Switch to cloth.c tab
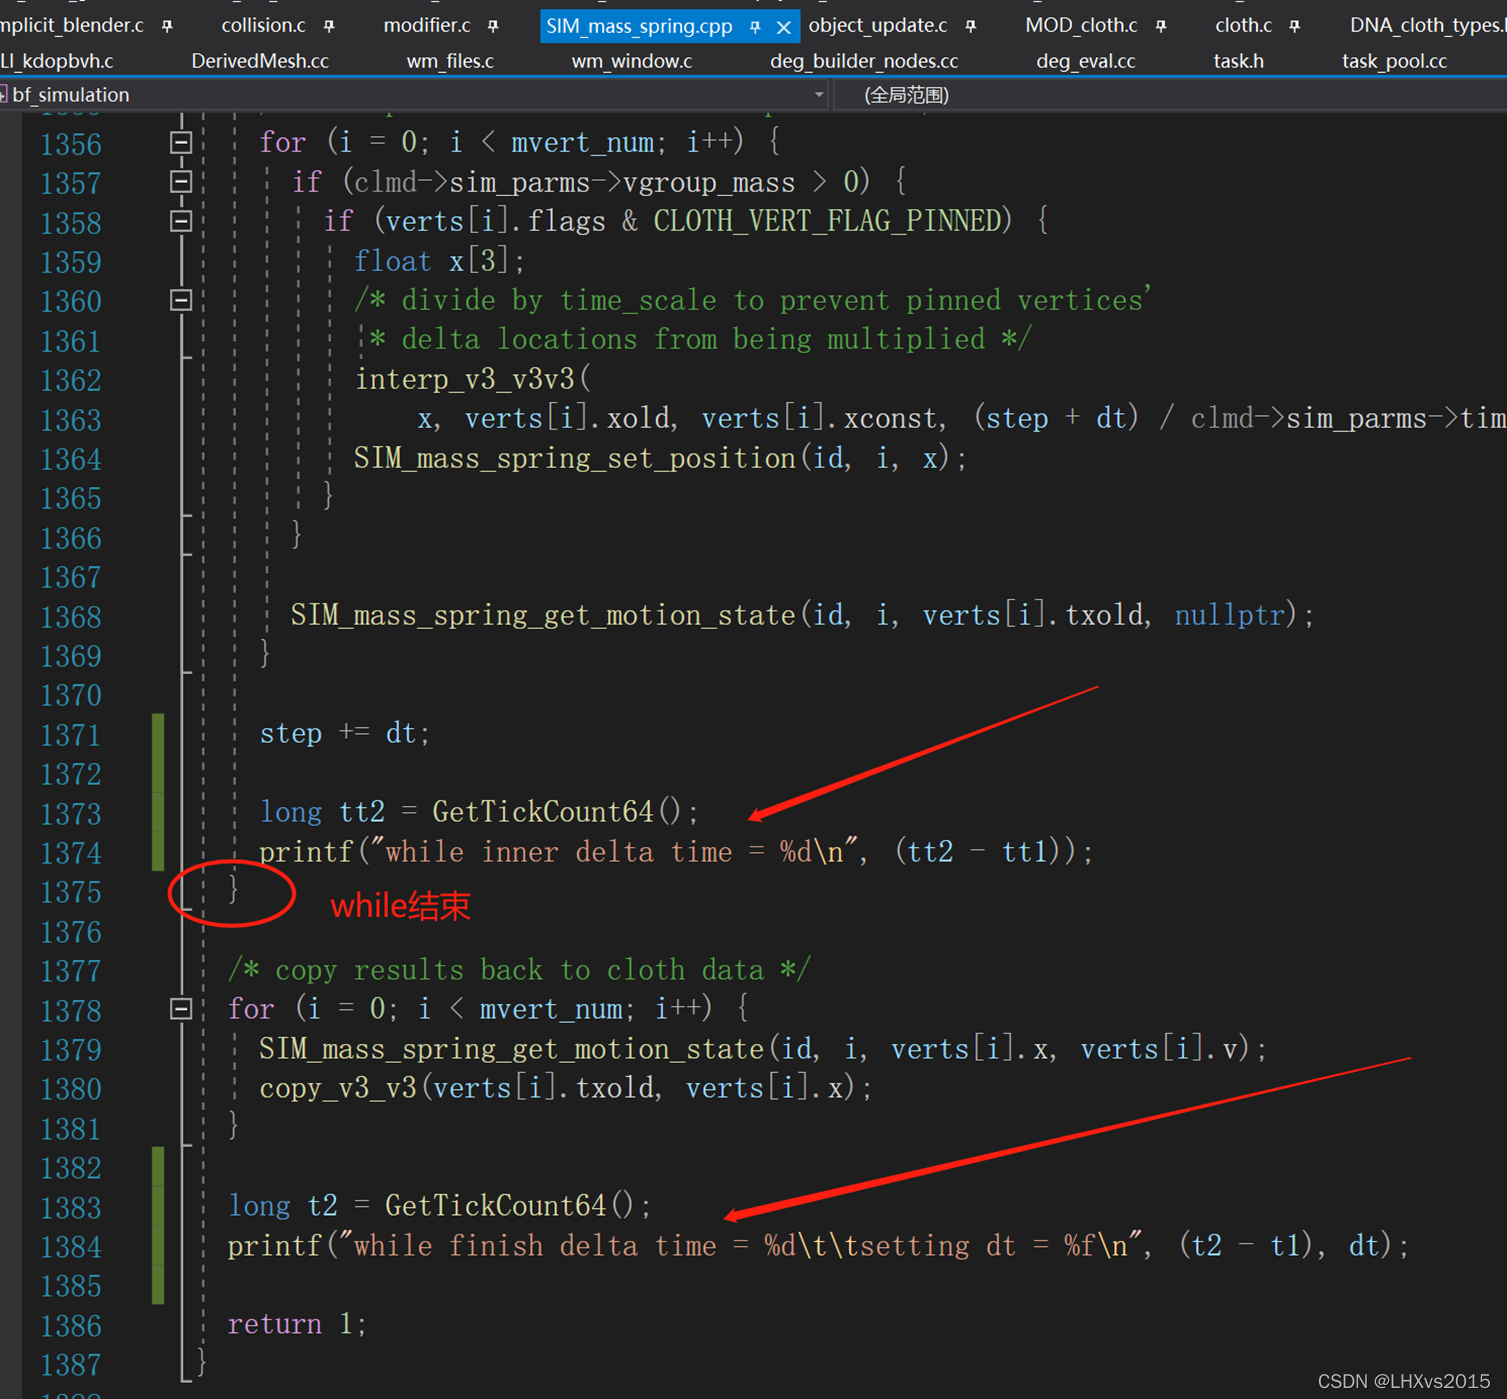1507x1399 pixels. coord(1243,25)
